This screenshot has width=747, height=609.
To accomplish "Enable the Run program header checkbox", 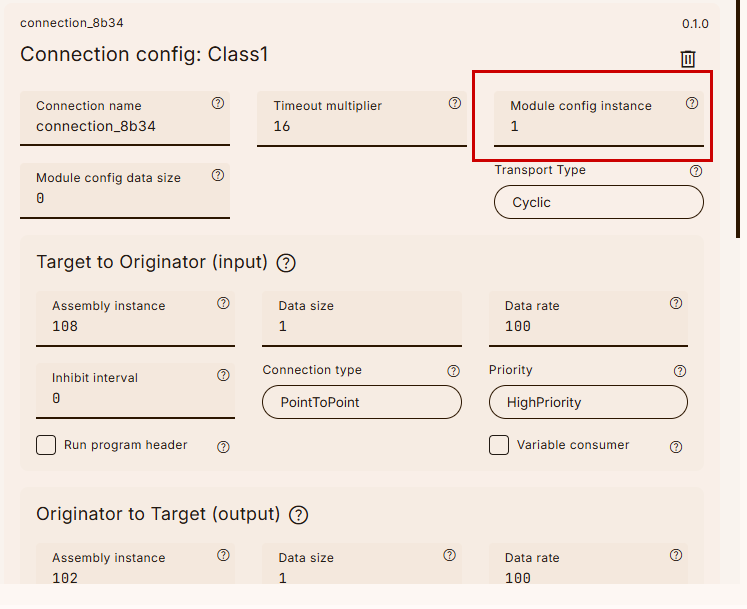I will [x=46, y=445].
